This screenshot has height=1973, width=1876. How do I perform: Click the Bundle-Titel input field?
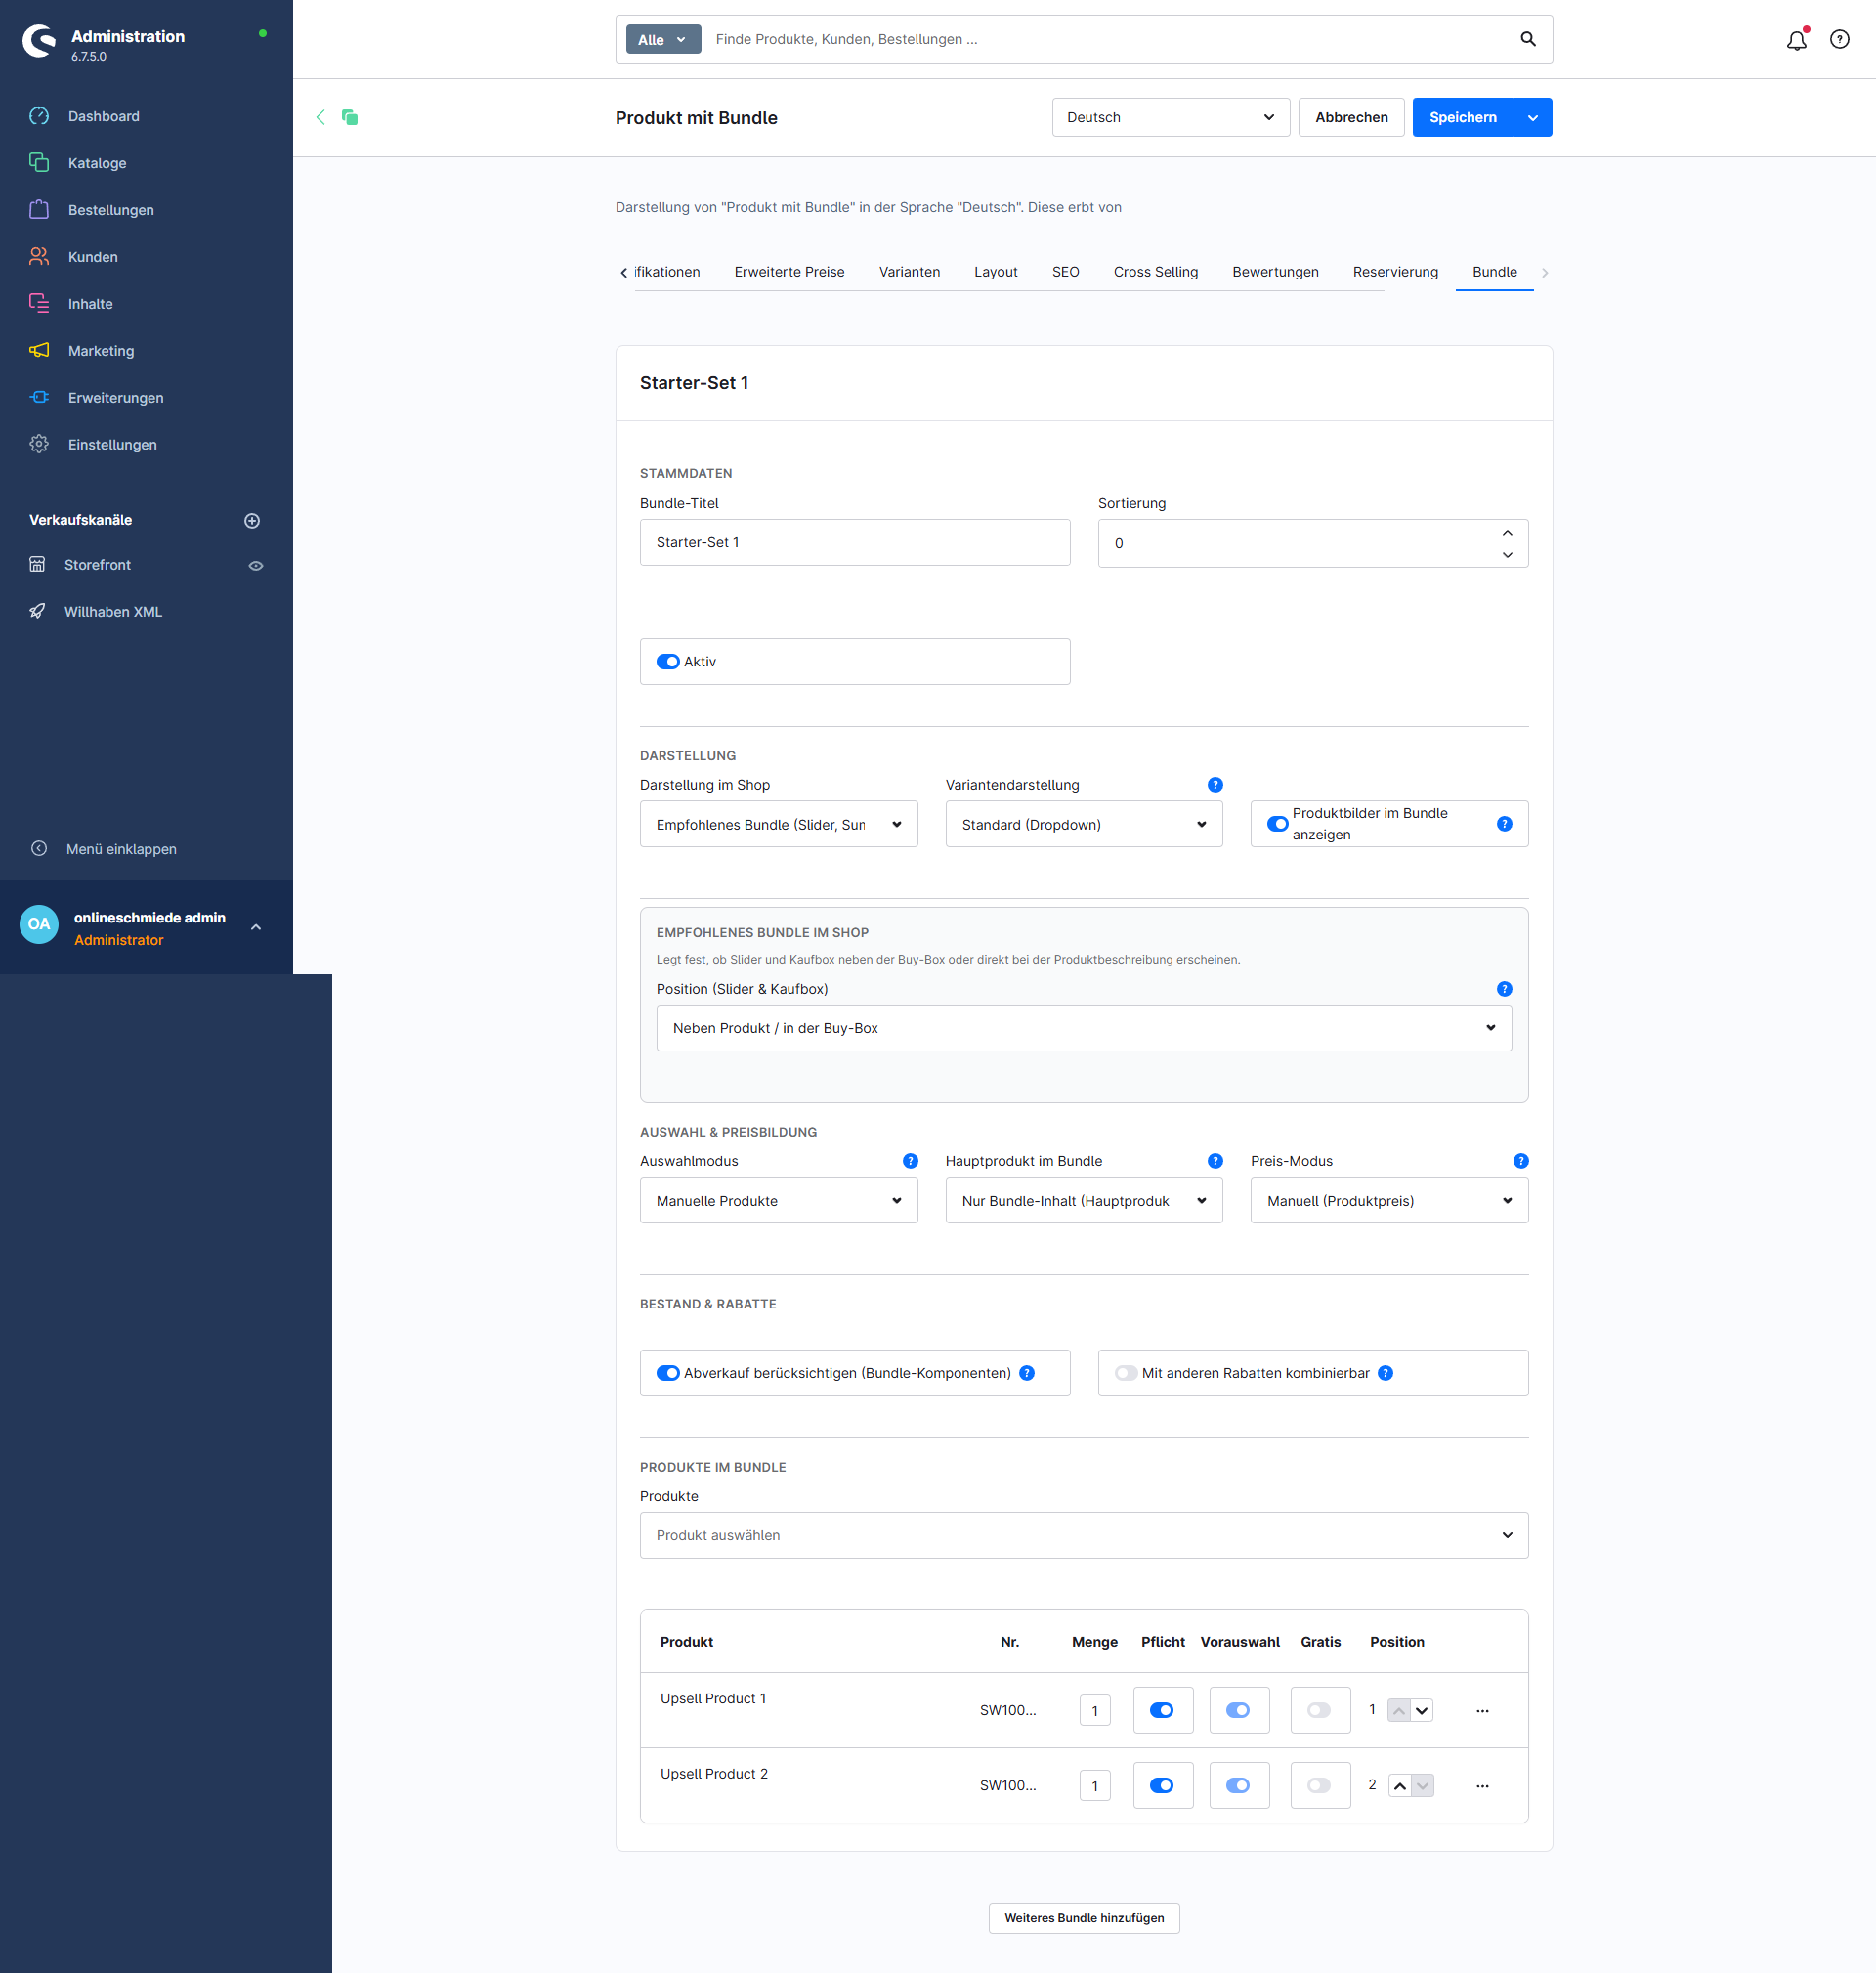click(x=855, y=542)
